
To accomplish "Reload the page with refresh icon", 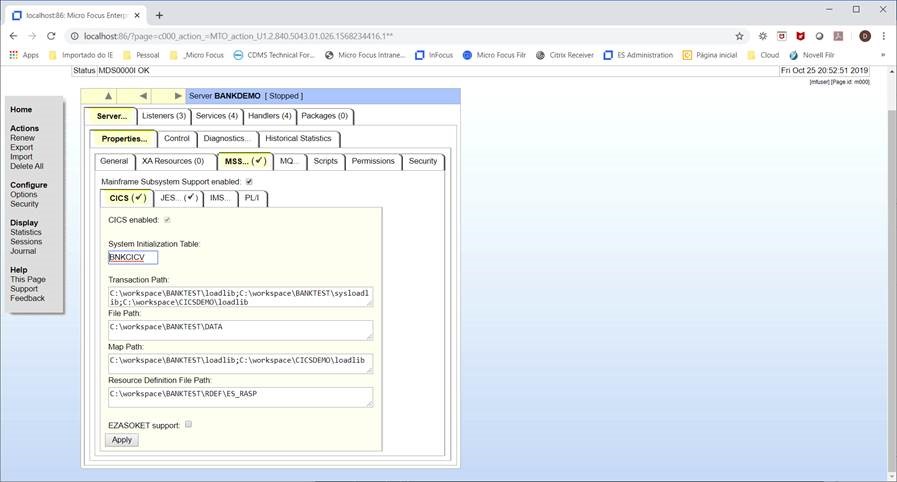I will [51, 36].
